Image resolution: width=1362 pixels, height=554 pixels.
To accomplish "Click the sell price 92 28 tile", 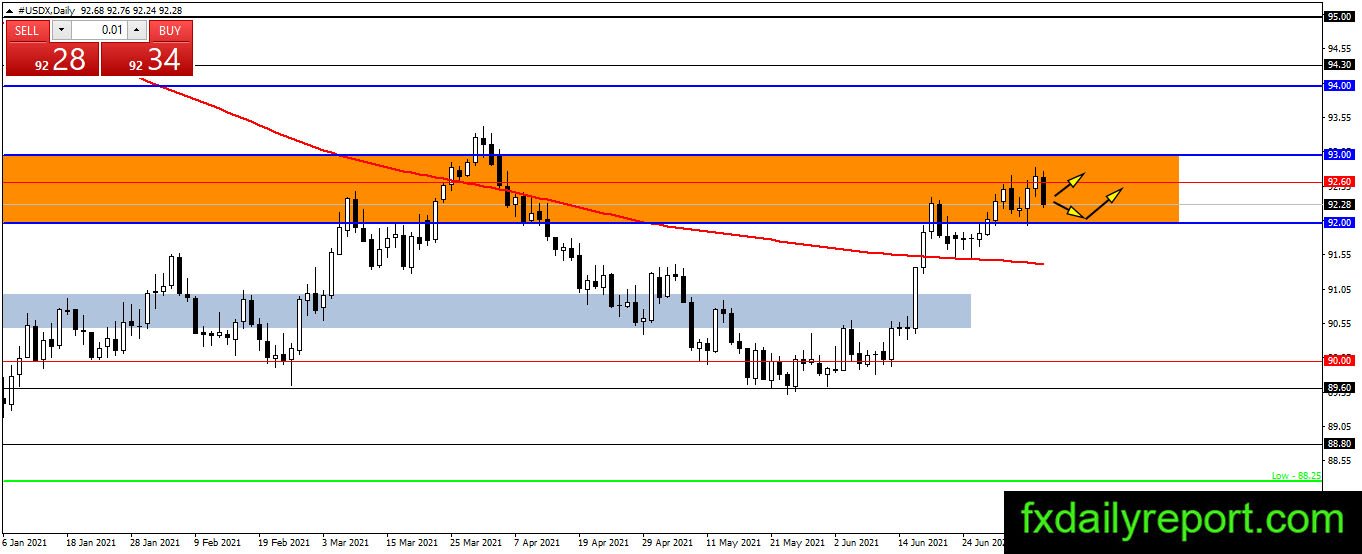I will click(53, 60).
